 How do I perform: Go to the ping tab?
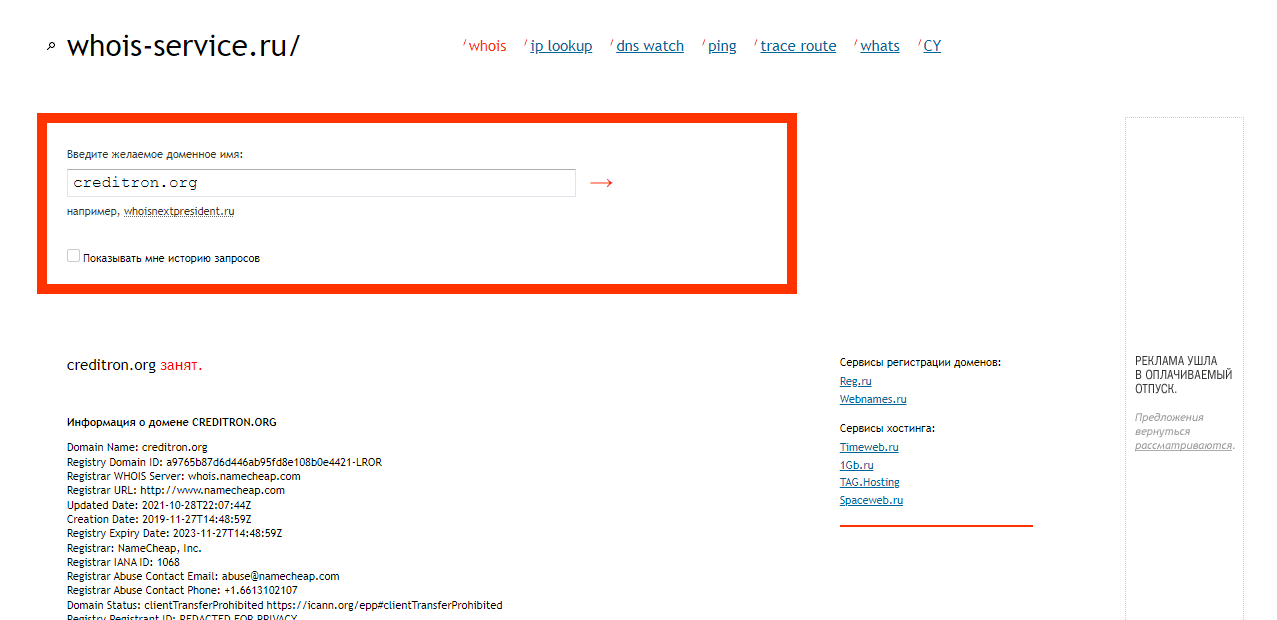[721, 46]
